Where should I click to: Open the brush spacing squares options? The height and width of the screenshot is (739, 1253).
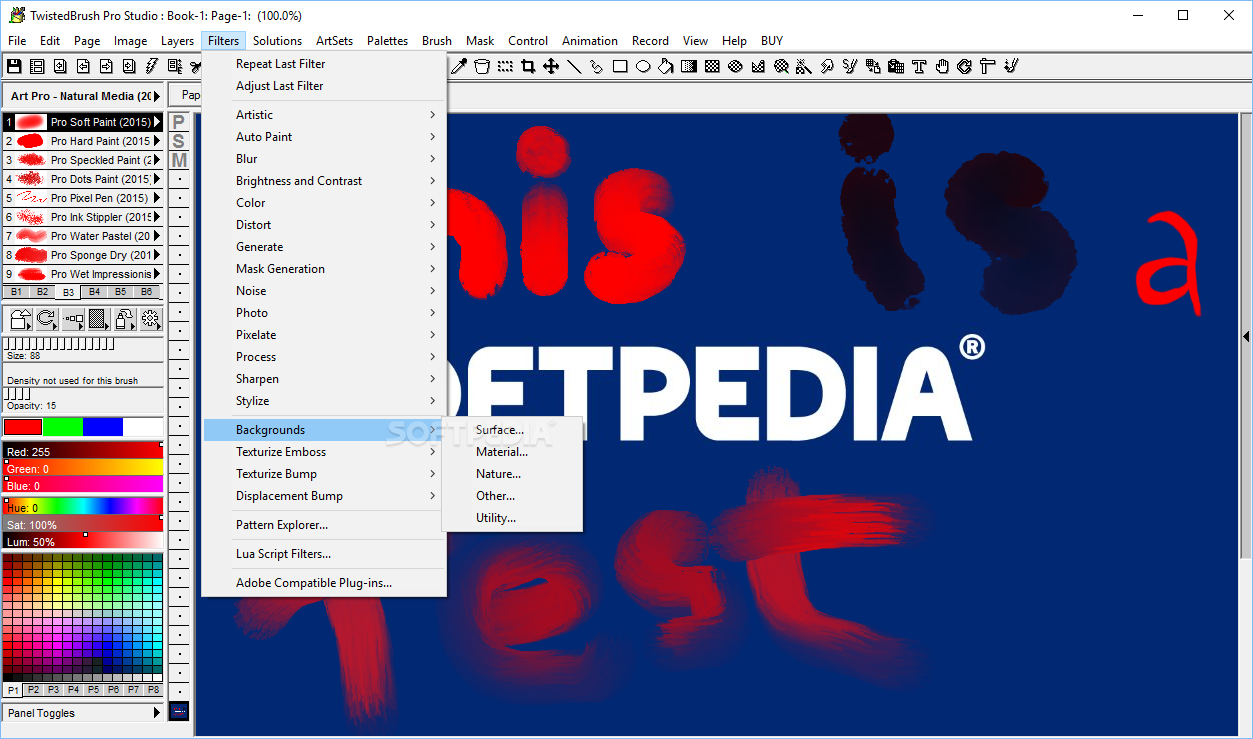point(73,319)
